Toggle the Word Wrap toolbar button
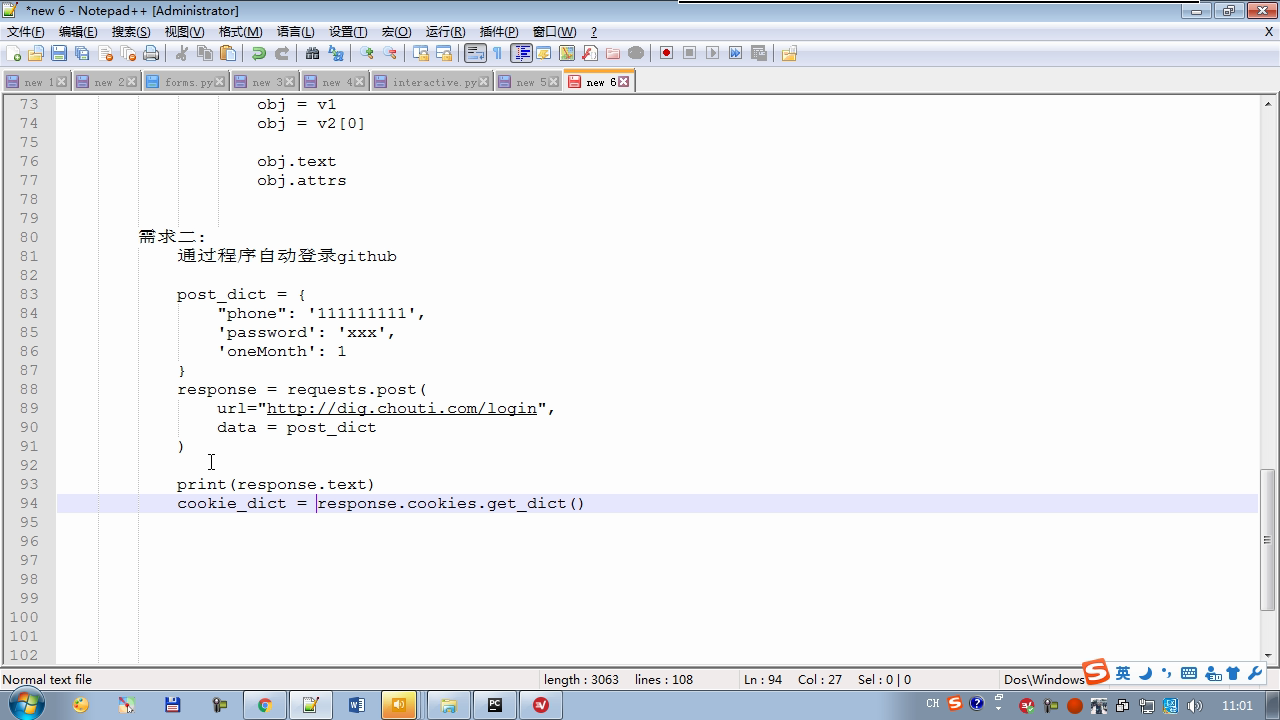1280x720 pixels. click(475, 53)
